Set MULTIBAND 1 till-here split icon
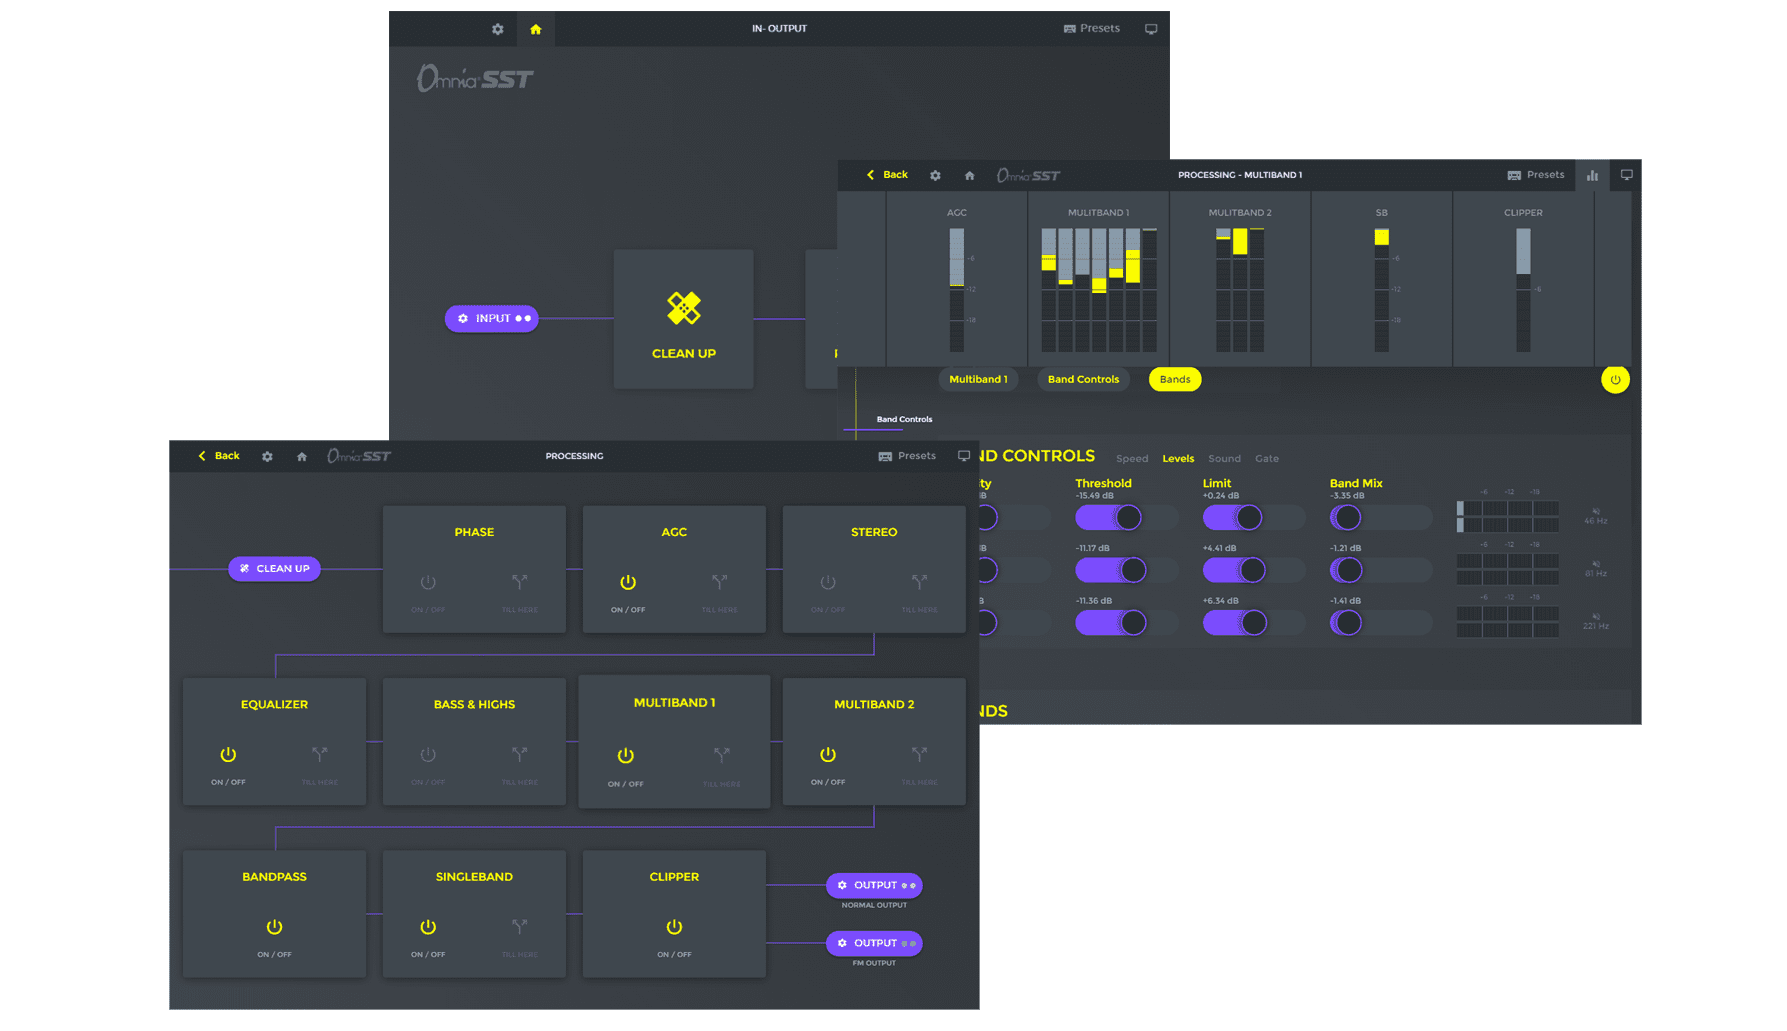 pyautogui.click(x=721, y=755)
